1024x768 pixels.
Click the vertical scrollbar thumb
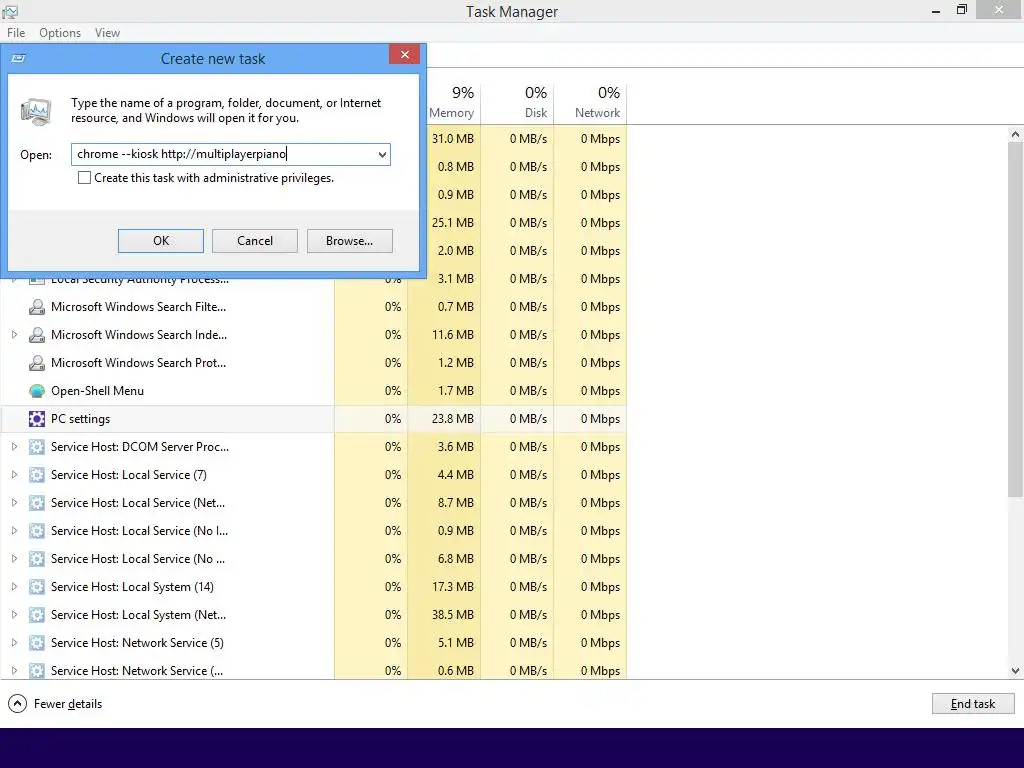pyautogui.click(x=1015, y=319)
